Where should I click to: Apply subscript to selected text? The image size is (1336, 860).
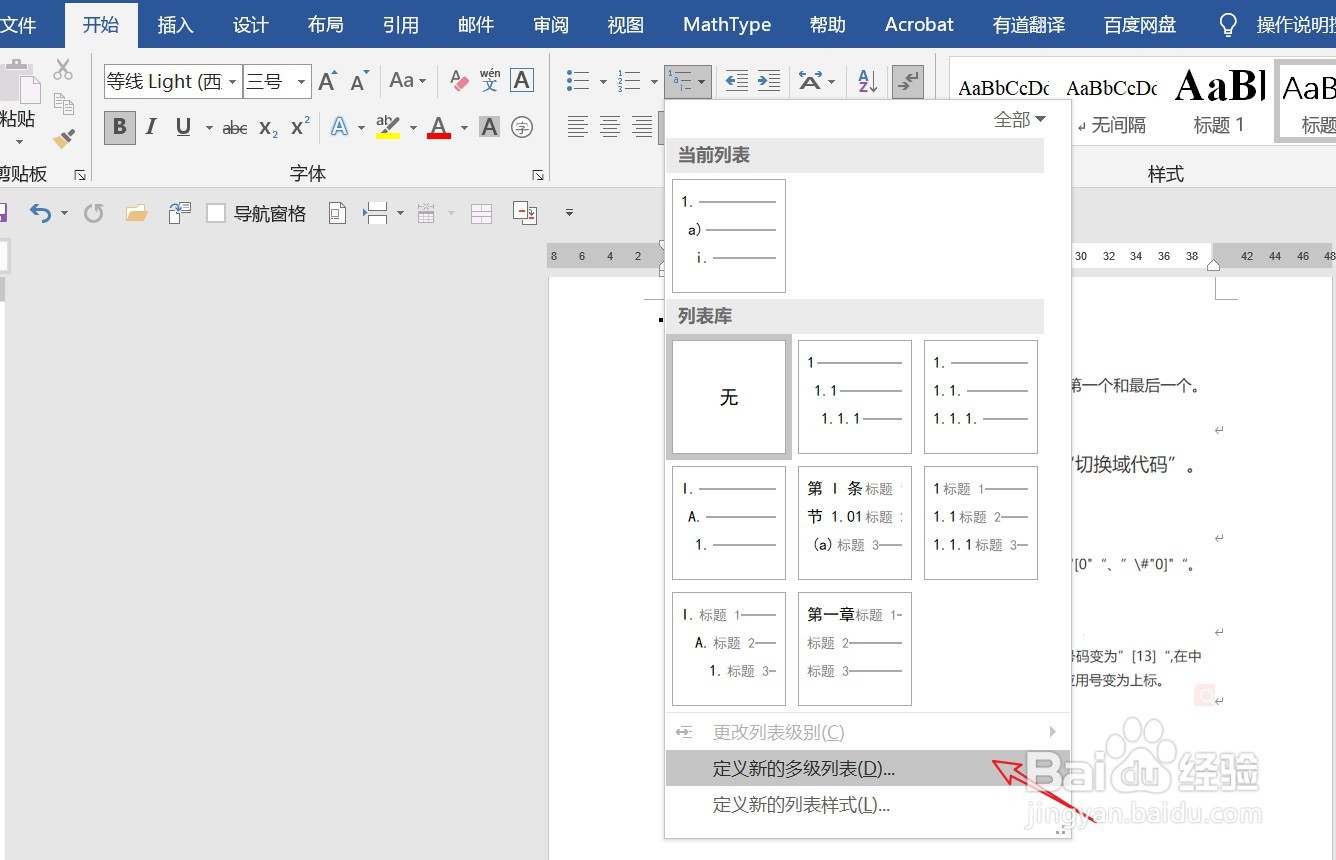click(265, 128)
